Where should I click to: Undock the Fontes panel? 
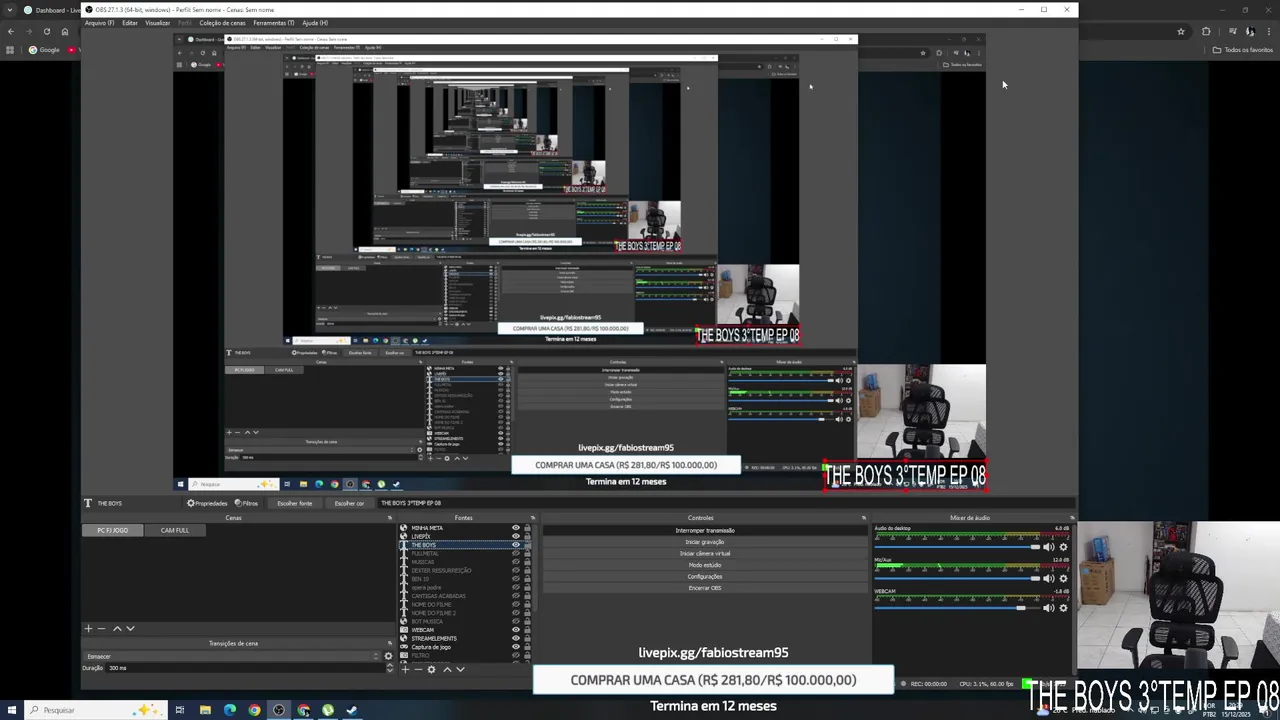[532, 518]
